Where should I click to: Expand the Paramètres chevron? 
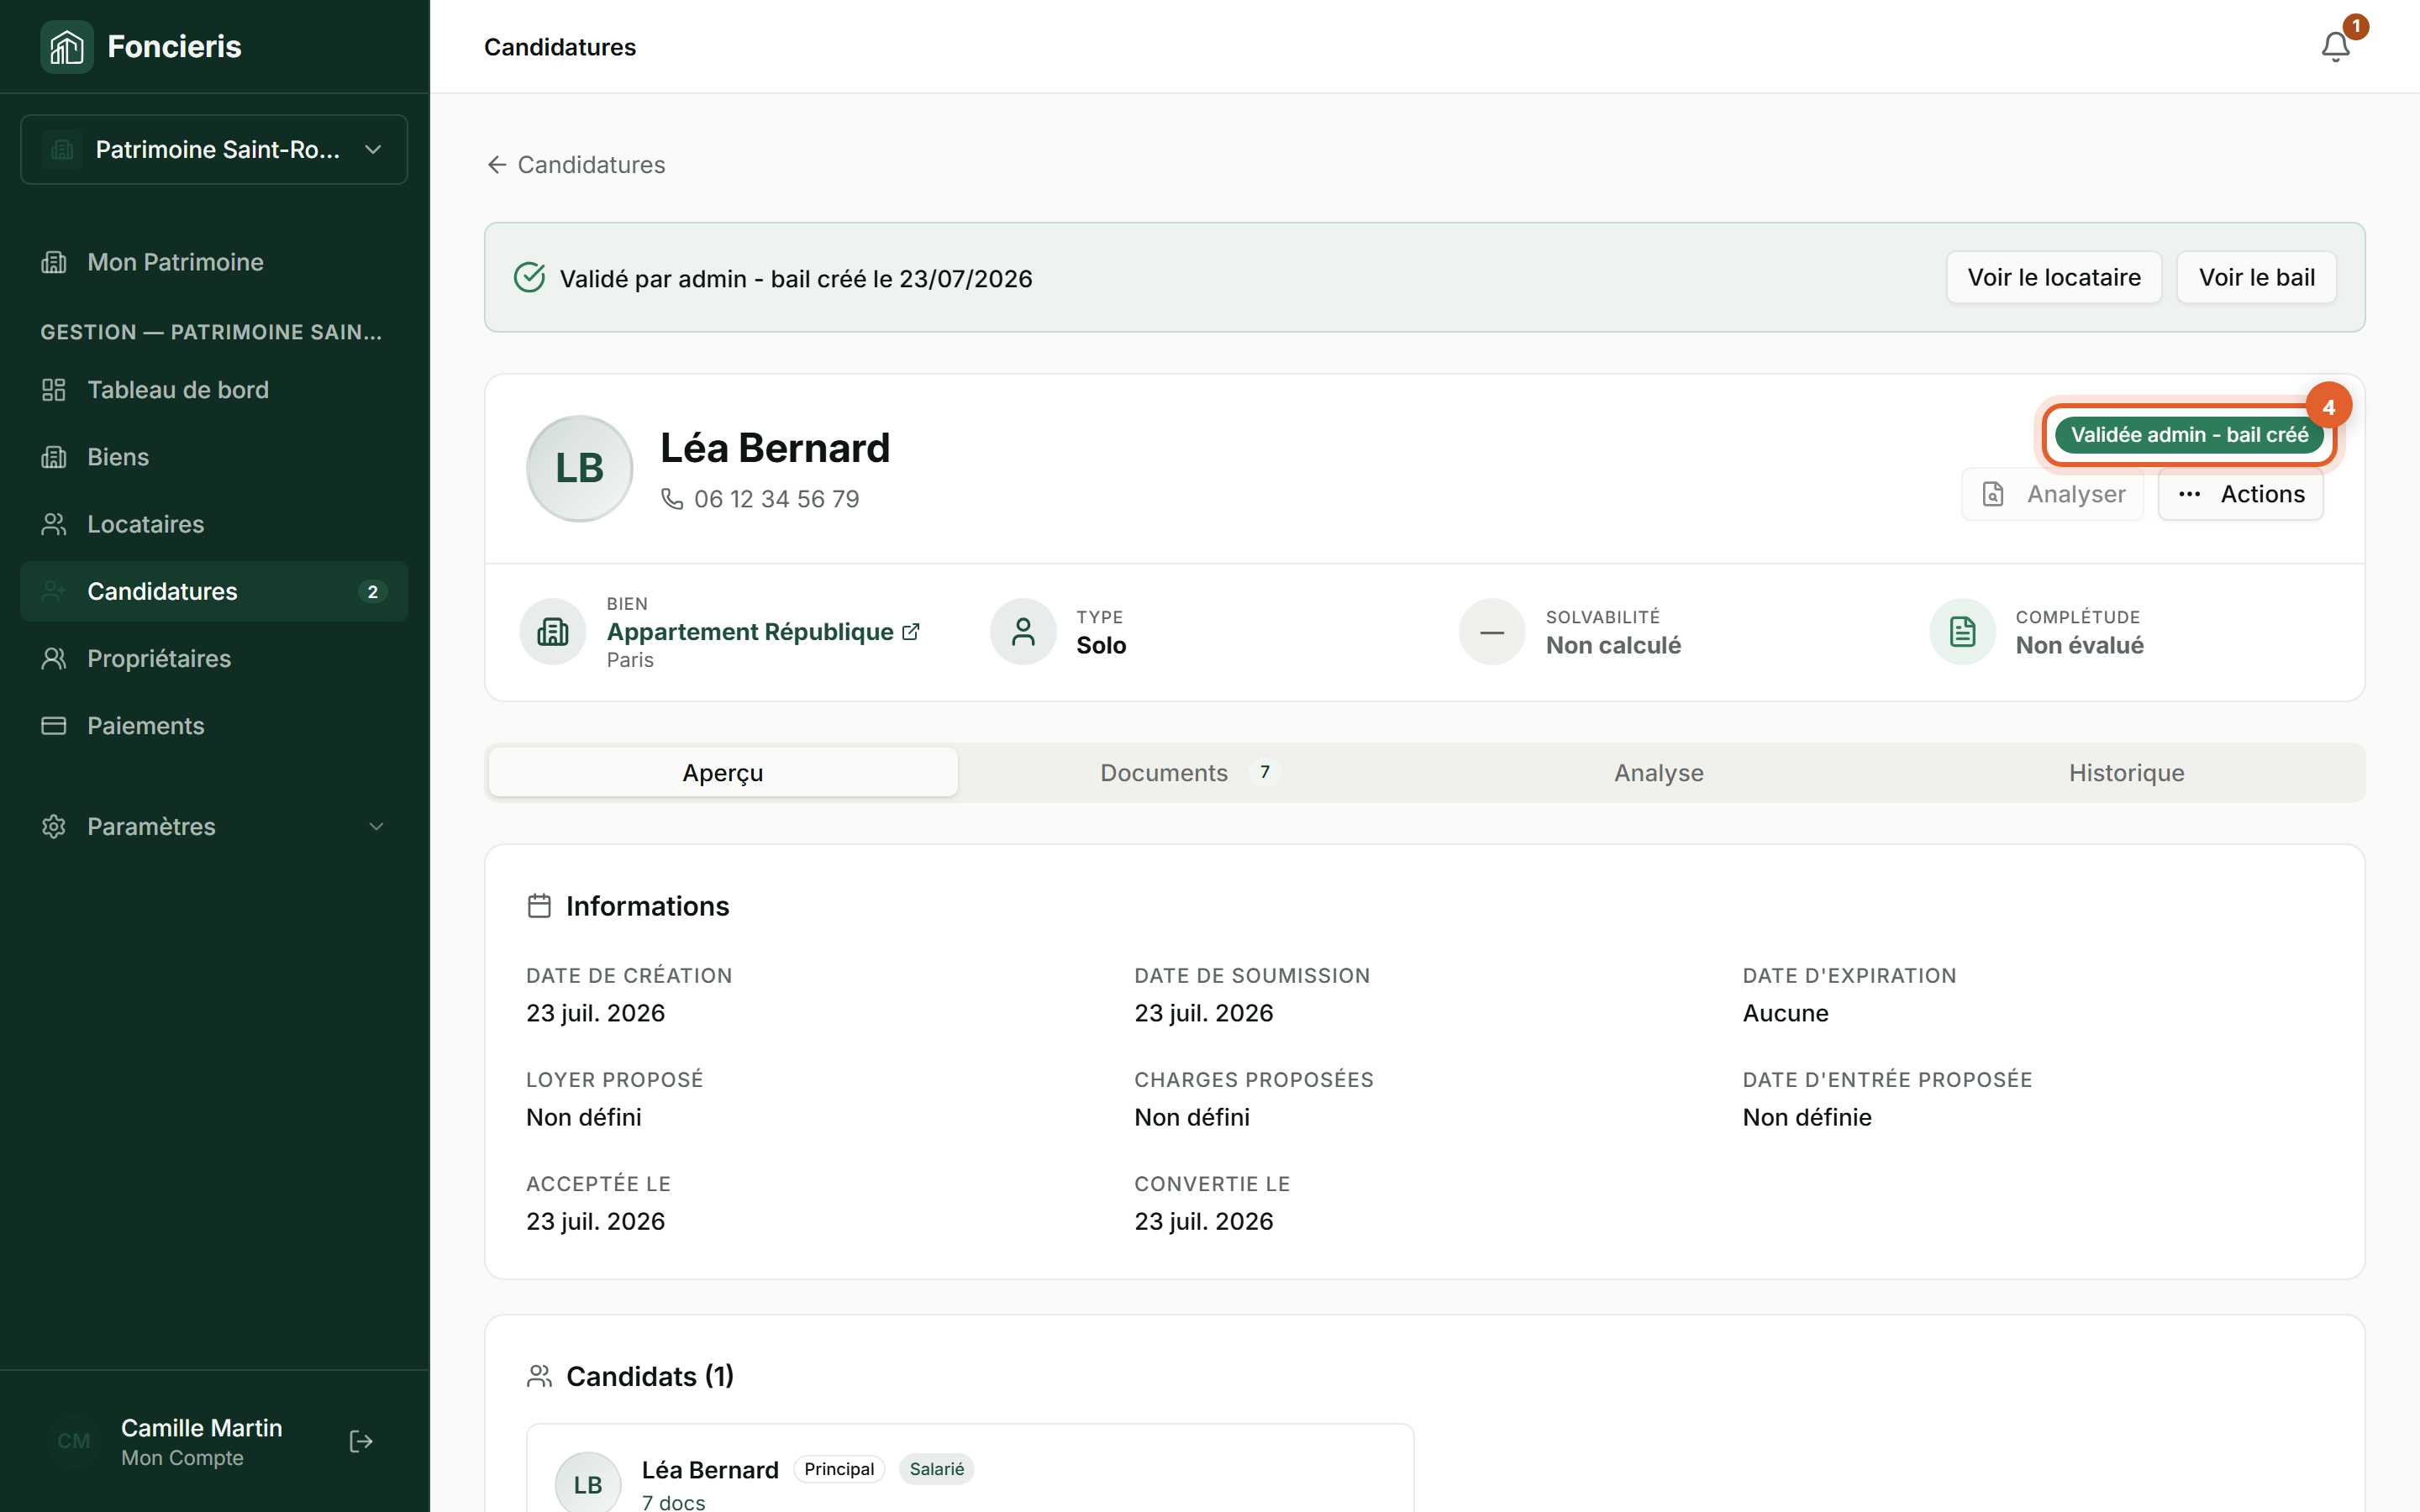pyautogui.click(x=376, y=826)
